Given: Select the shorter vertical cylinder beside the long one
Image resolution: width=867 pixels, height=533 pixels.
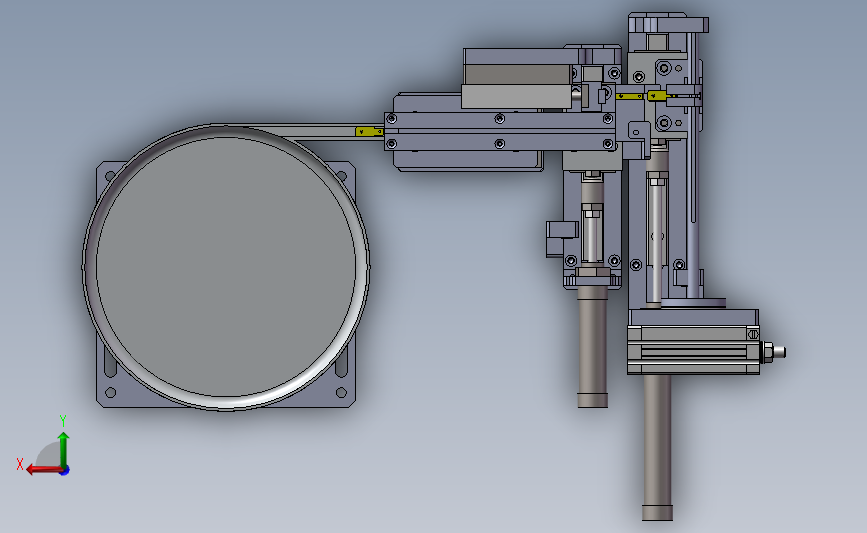Looking at the screenshot, I should 592,347.
